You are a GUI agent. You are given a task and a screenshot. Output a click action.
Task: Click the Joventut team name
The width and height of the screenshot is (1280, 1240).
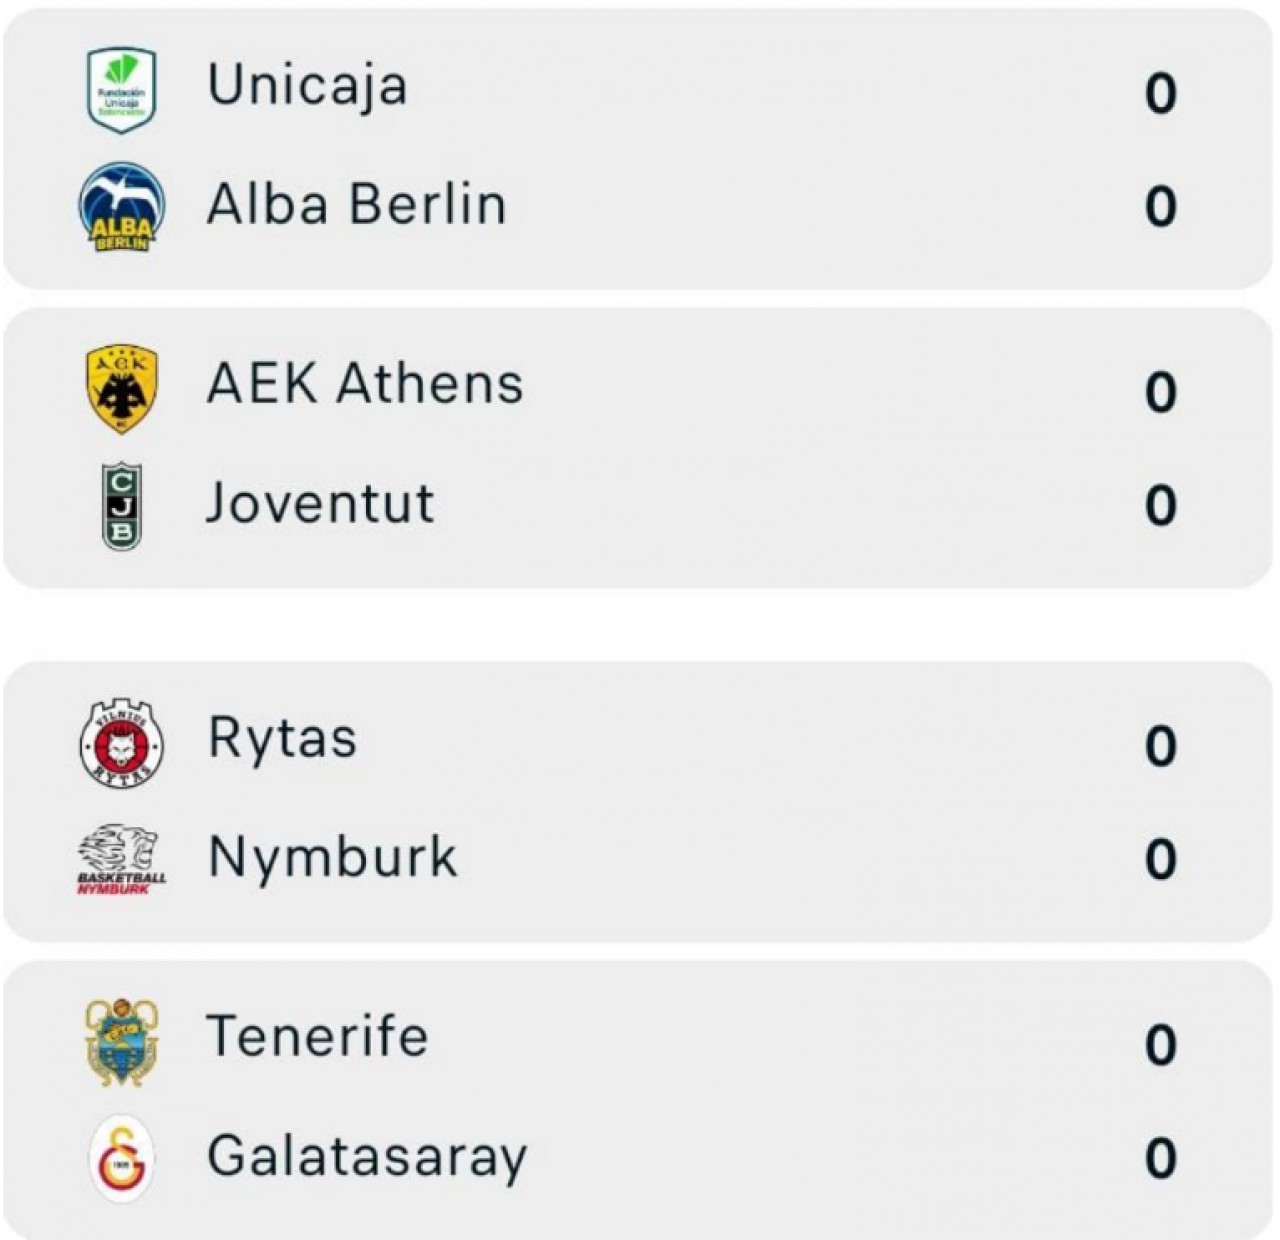(320, 503)
